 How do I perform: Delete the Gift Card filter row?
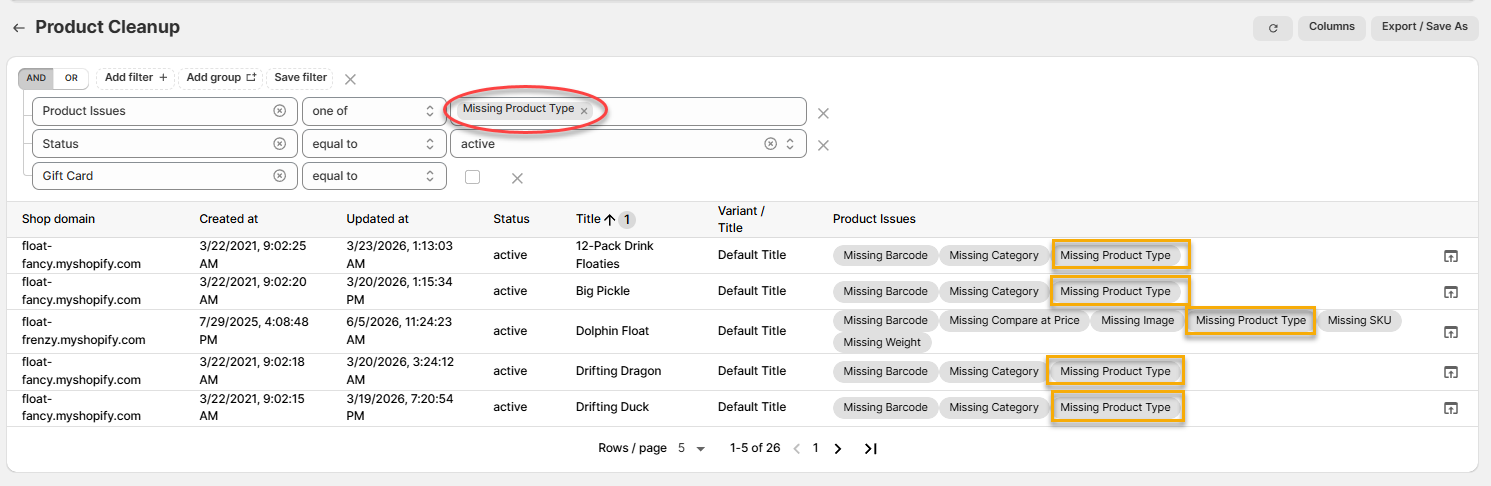[517, 178]
